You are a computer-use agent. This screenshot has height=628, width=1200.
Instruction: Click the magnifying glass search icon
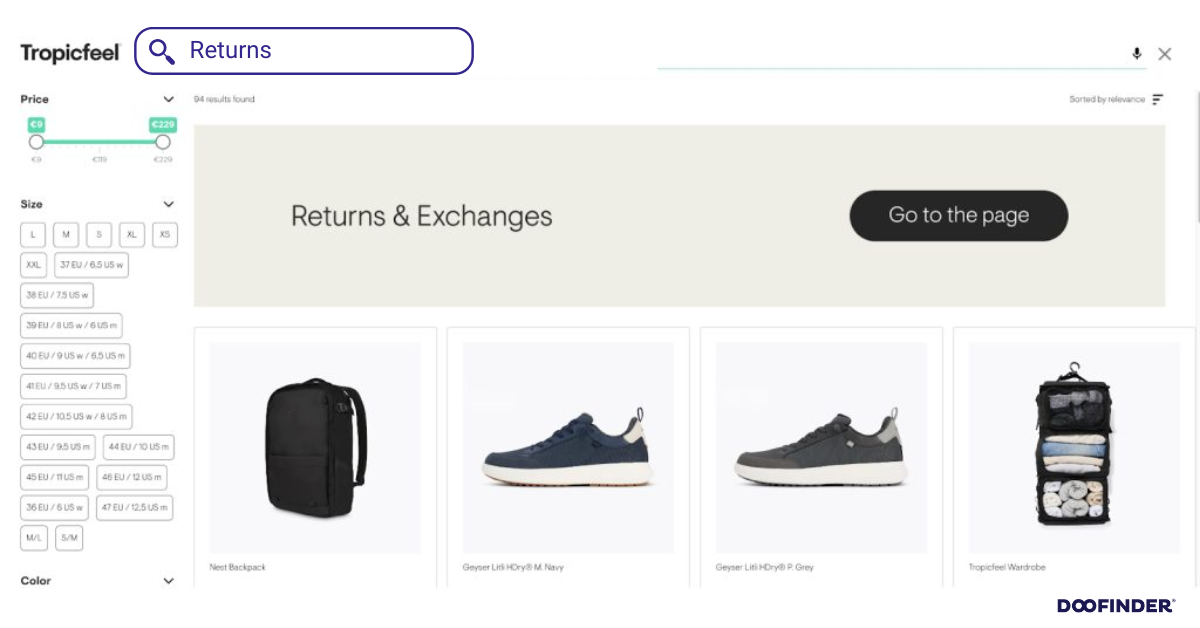click(162, 51)
